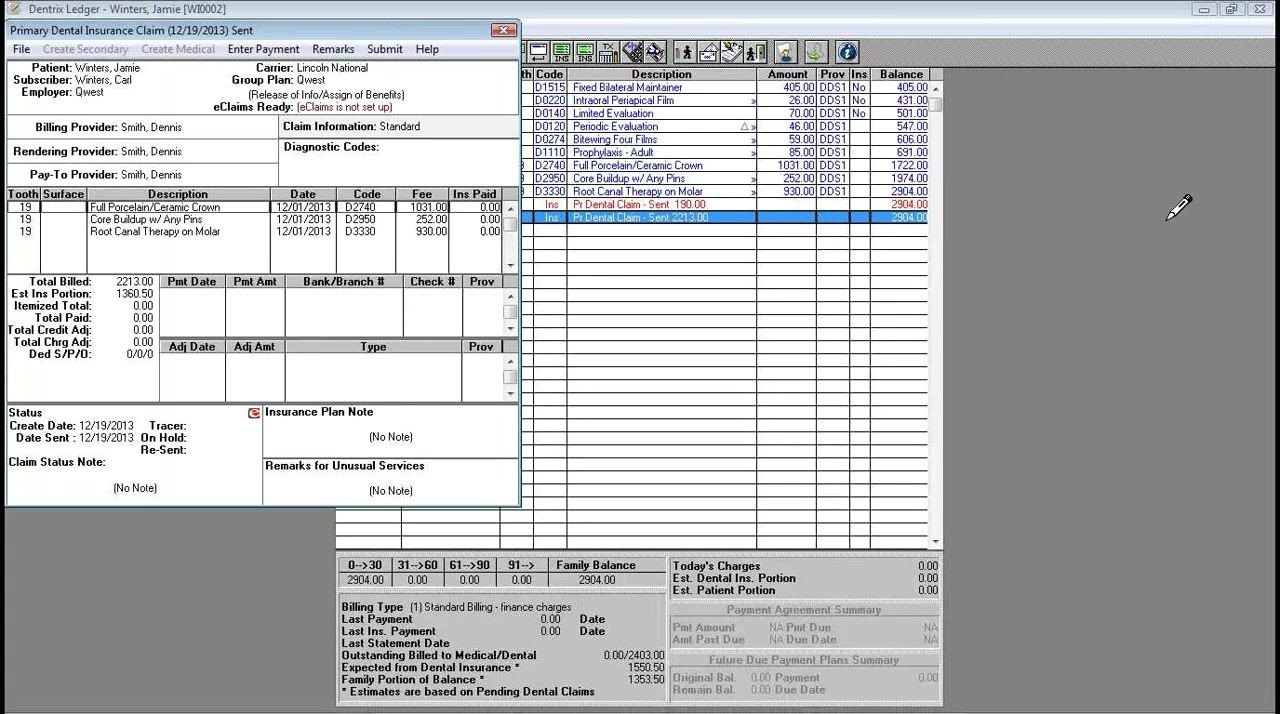Select the highlighted Pr Dental Claim - Sent 2213.00 row
The height and width of the screenshot is (714, 1280).
(726, 217)
